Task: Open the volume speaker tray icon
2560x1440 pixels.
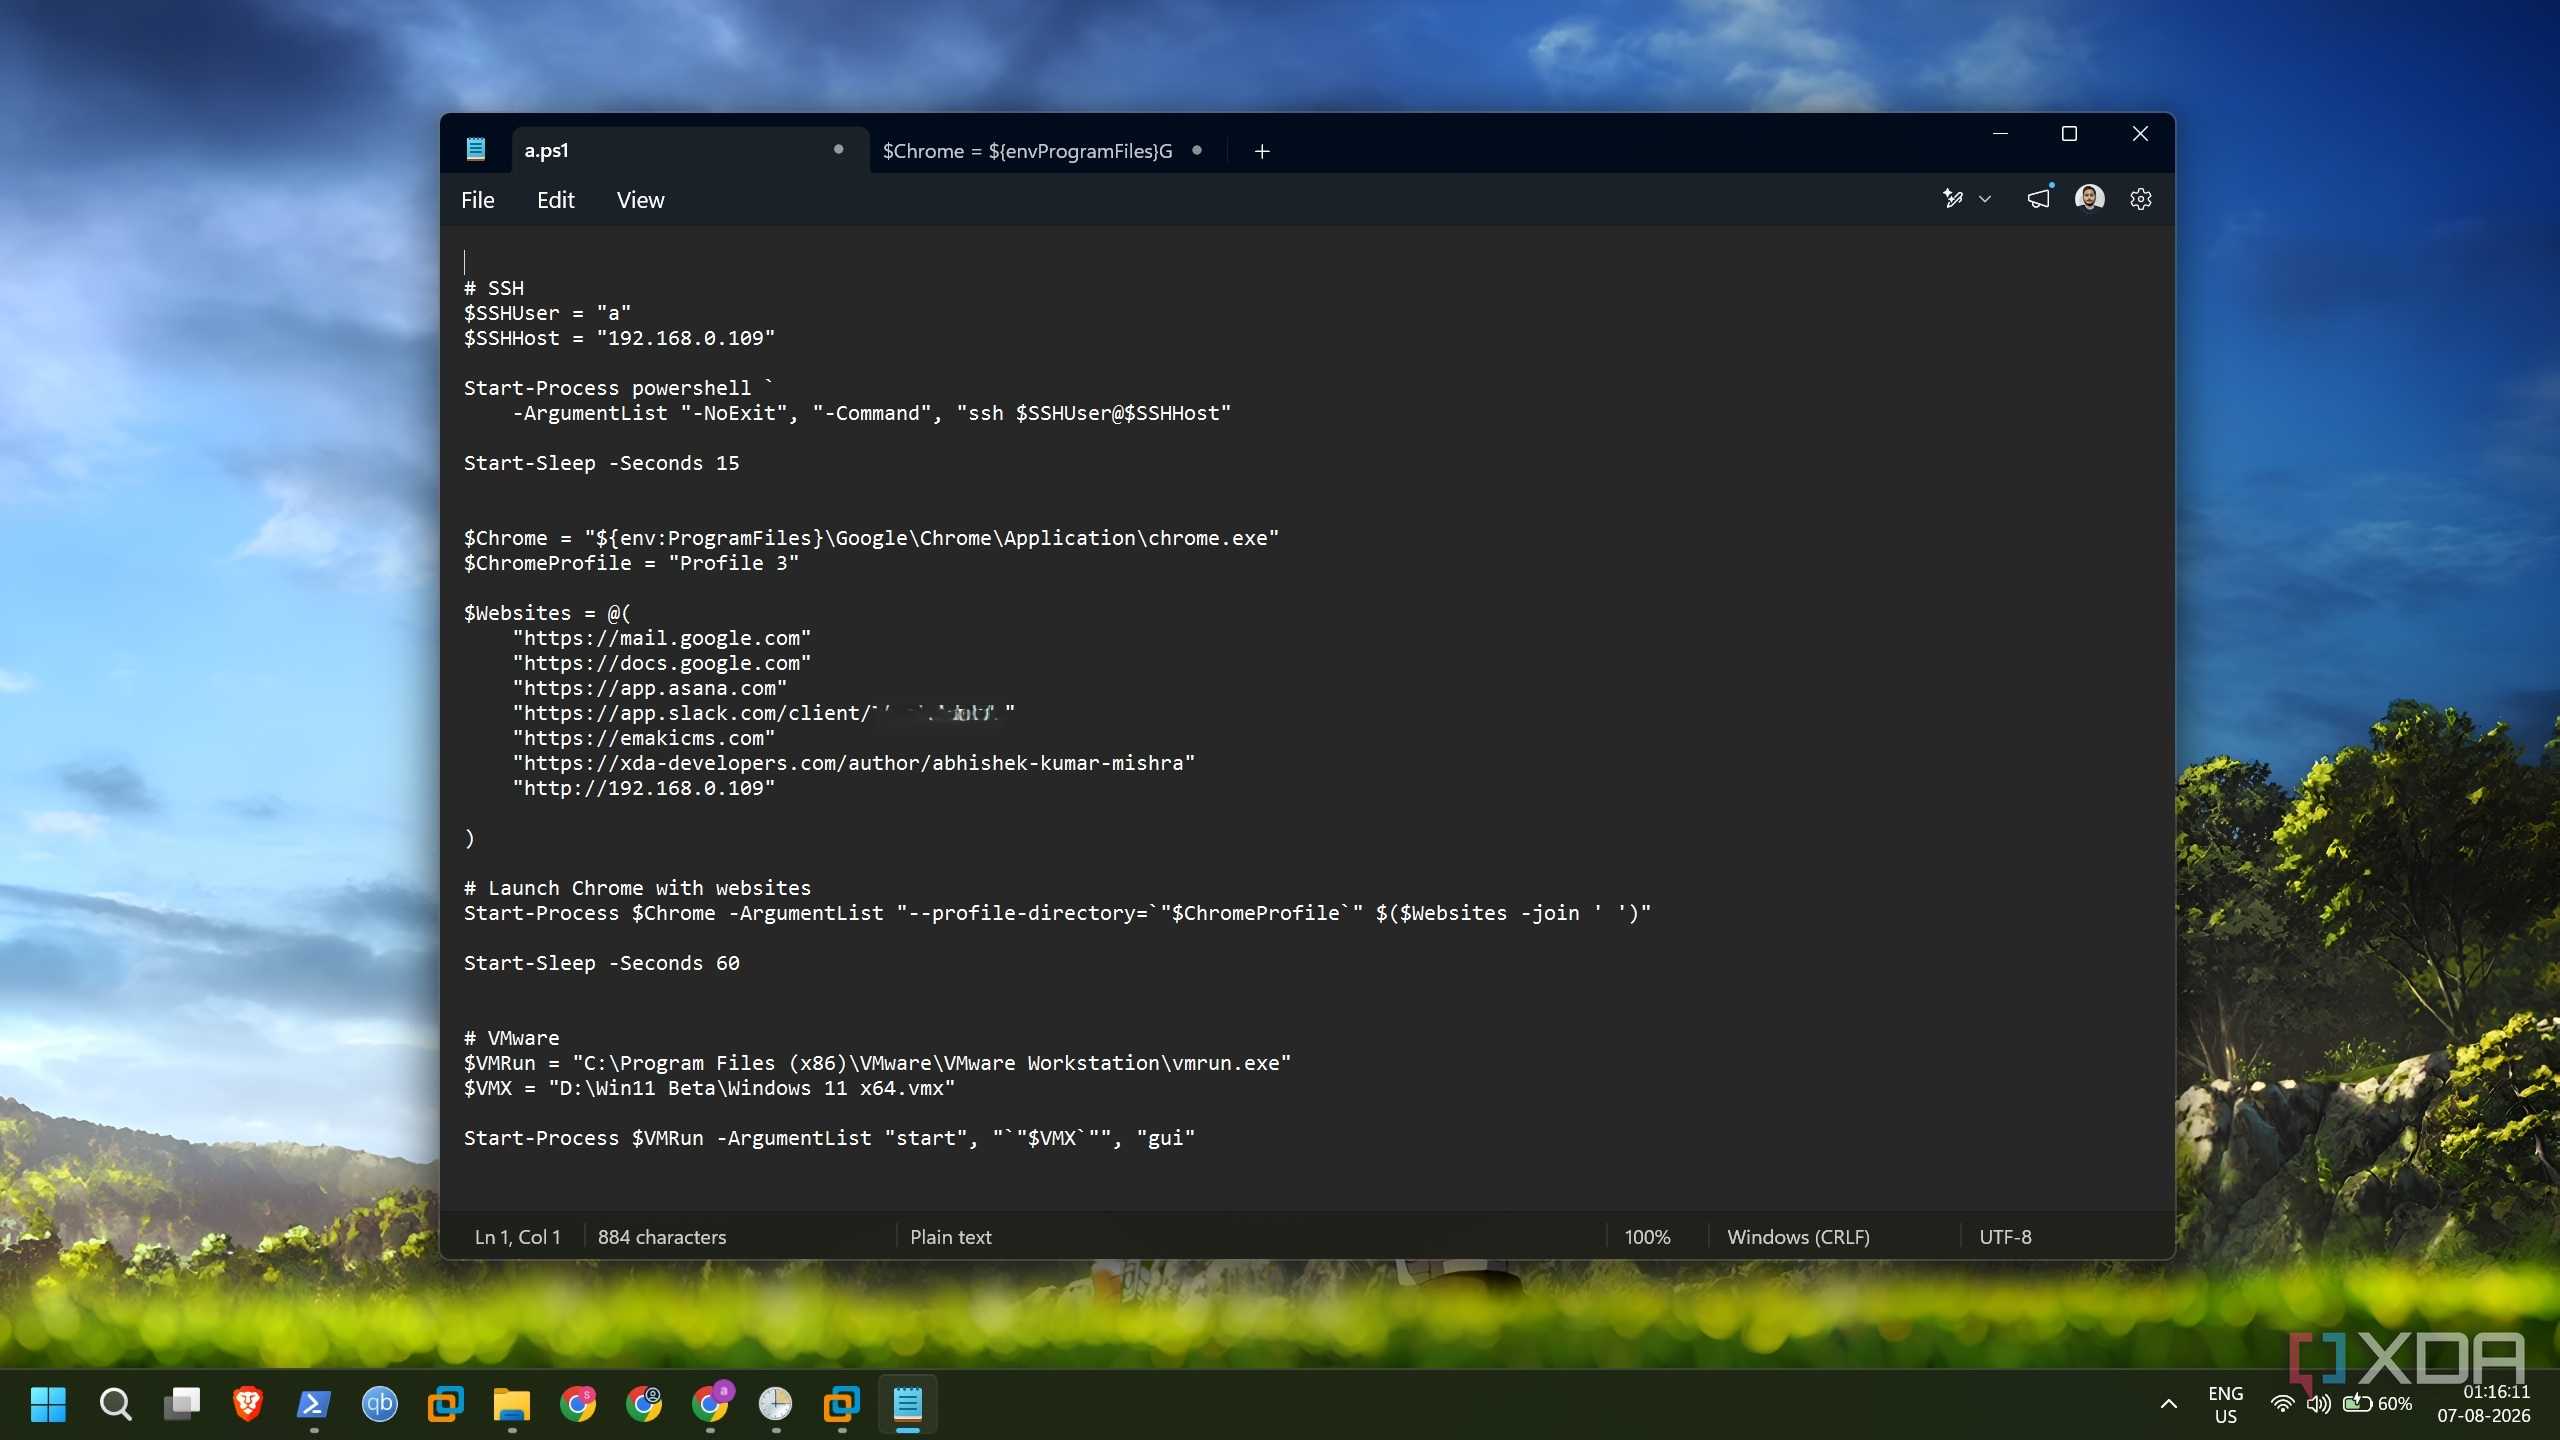Action: tap(2318, 1404)
